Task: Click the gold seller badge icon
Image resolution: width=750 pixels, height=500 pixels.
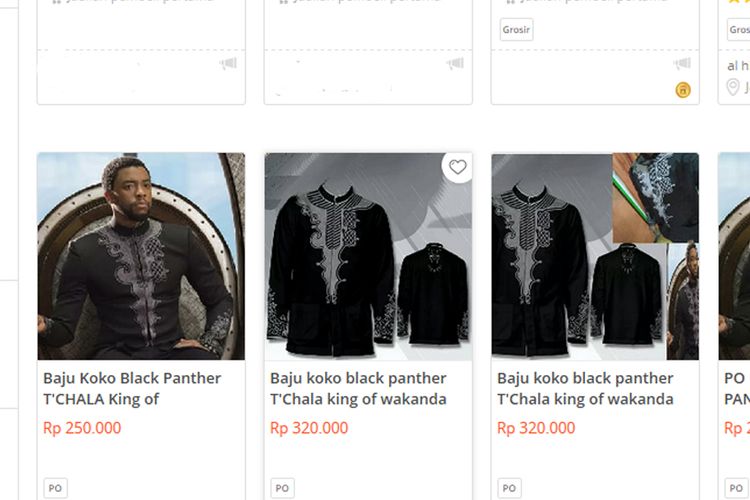Action: pos(683,90)
